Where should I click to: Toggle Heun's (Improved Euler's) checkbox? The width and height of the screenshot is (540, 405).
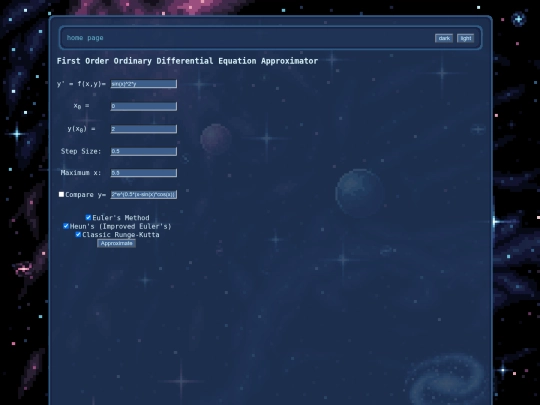pyautogui.click(x=66, y=226)
